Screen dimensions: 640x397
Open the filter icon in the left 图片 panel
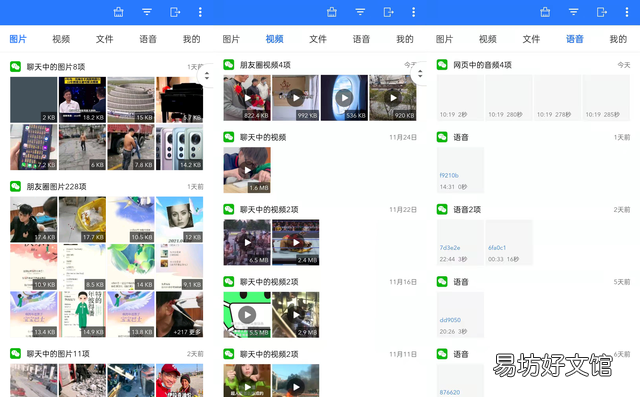147,12
